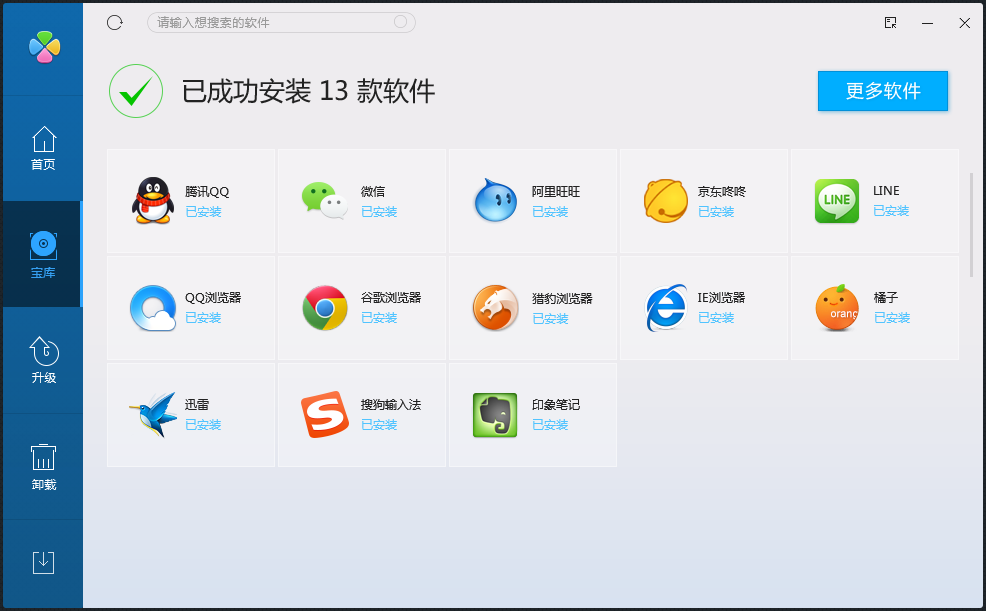Screen dimensions: 986x611
Task: Select the 谷歌浏览器 name text
Action: [x=391, y=298]
